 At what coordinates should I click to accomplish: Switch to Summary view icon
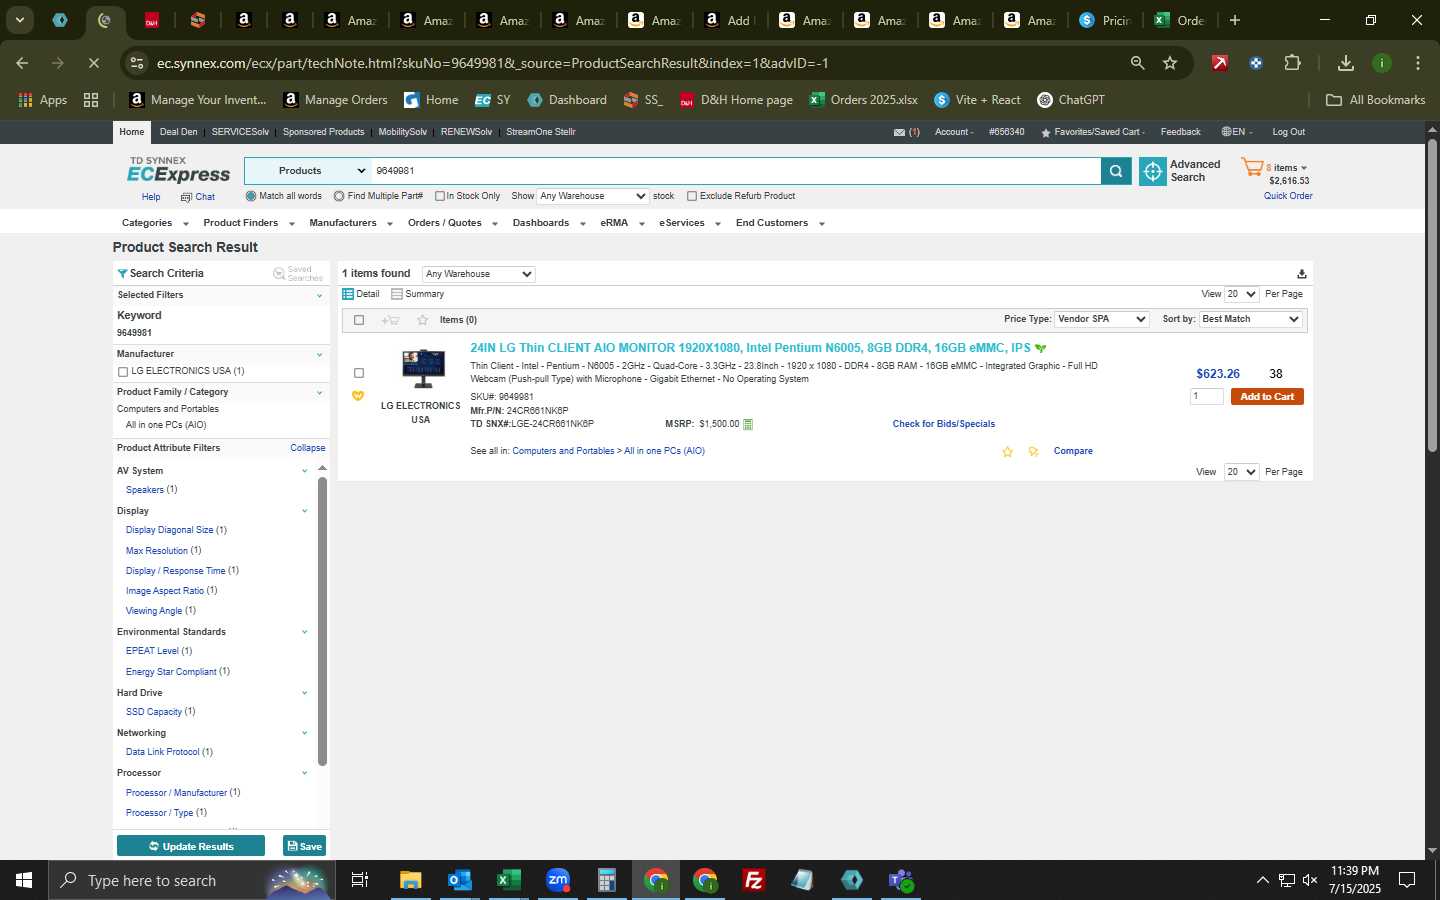397,294
